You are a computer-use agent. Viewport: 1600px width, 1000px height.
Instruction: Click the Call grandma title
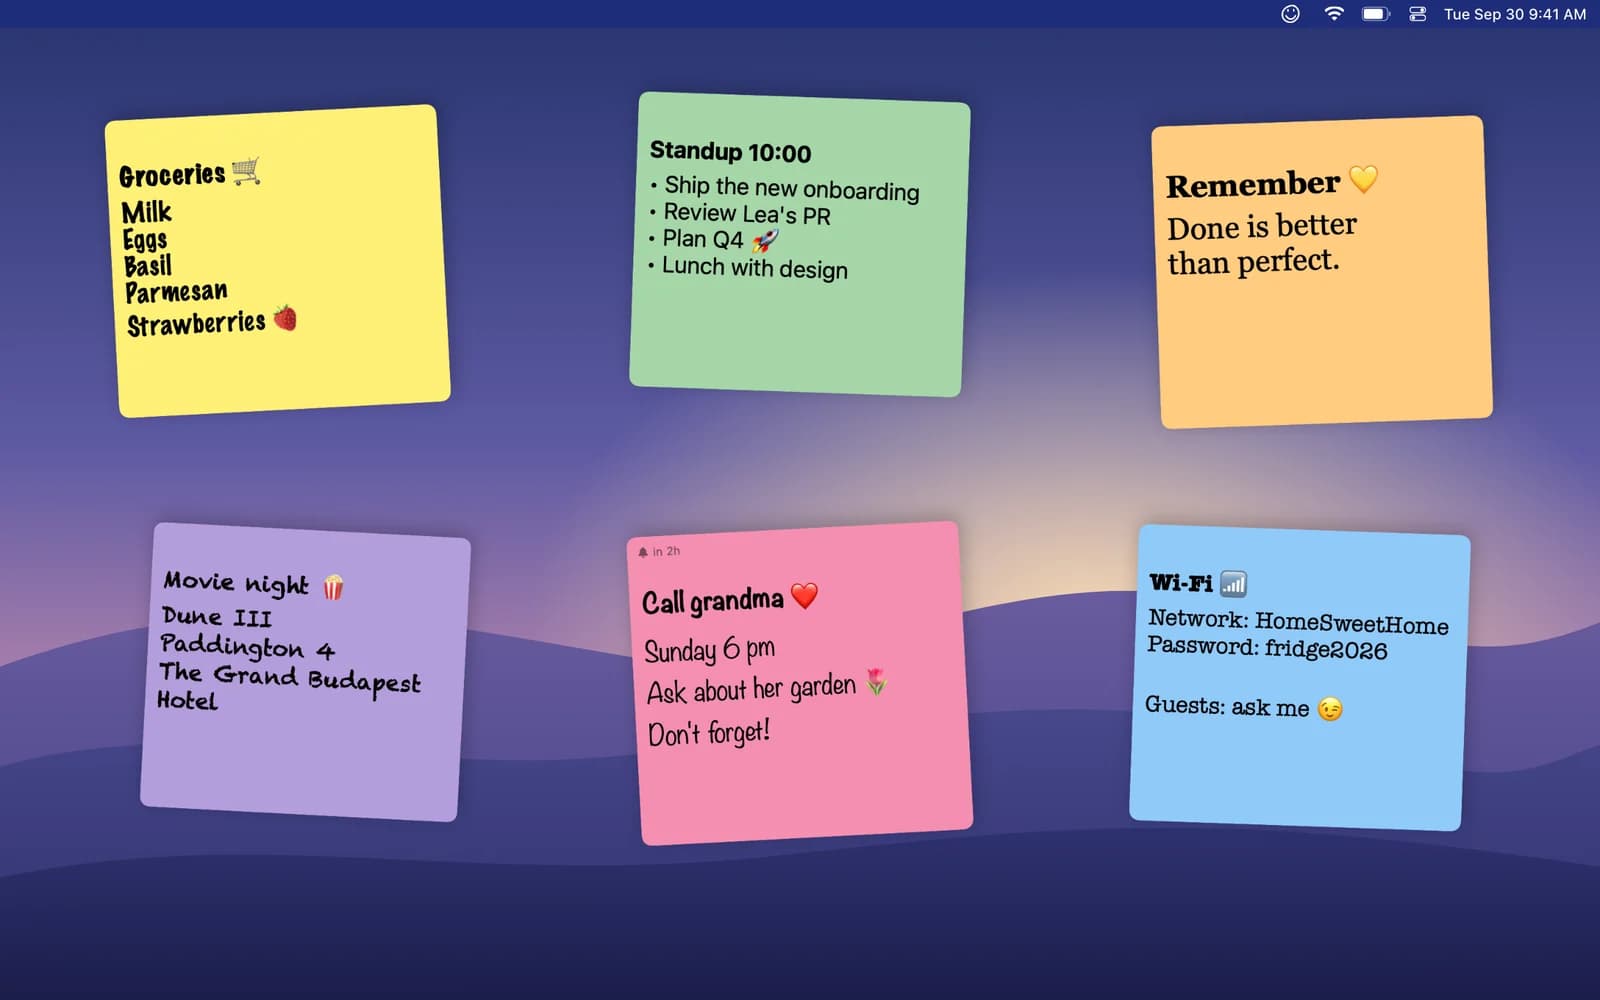point(713,600)
